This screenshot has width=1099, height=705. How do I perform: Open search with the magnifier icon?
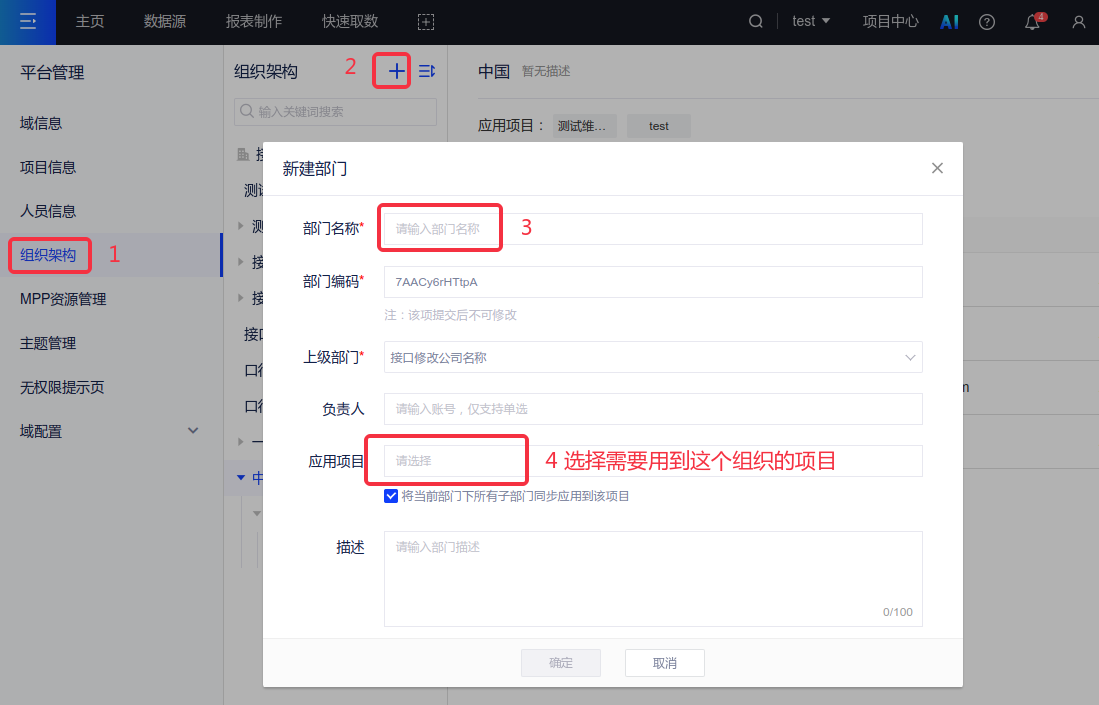click(756, 22)
